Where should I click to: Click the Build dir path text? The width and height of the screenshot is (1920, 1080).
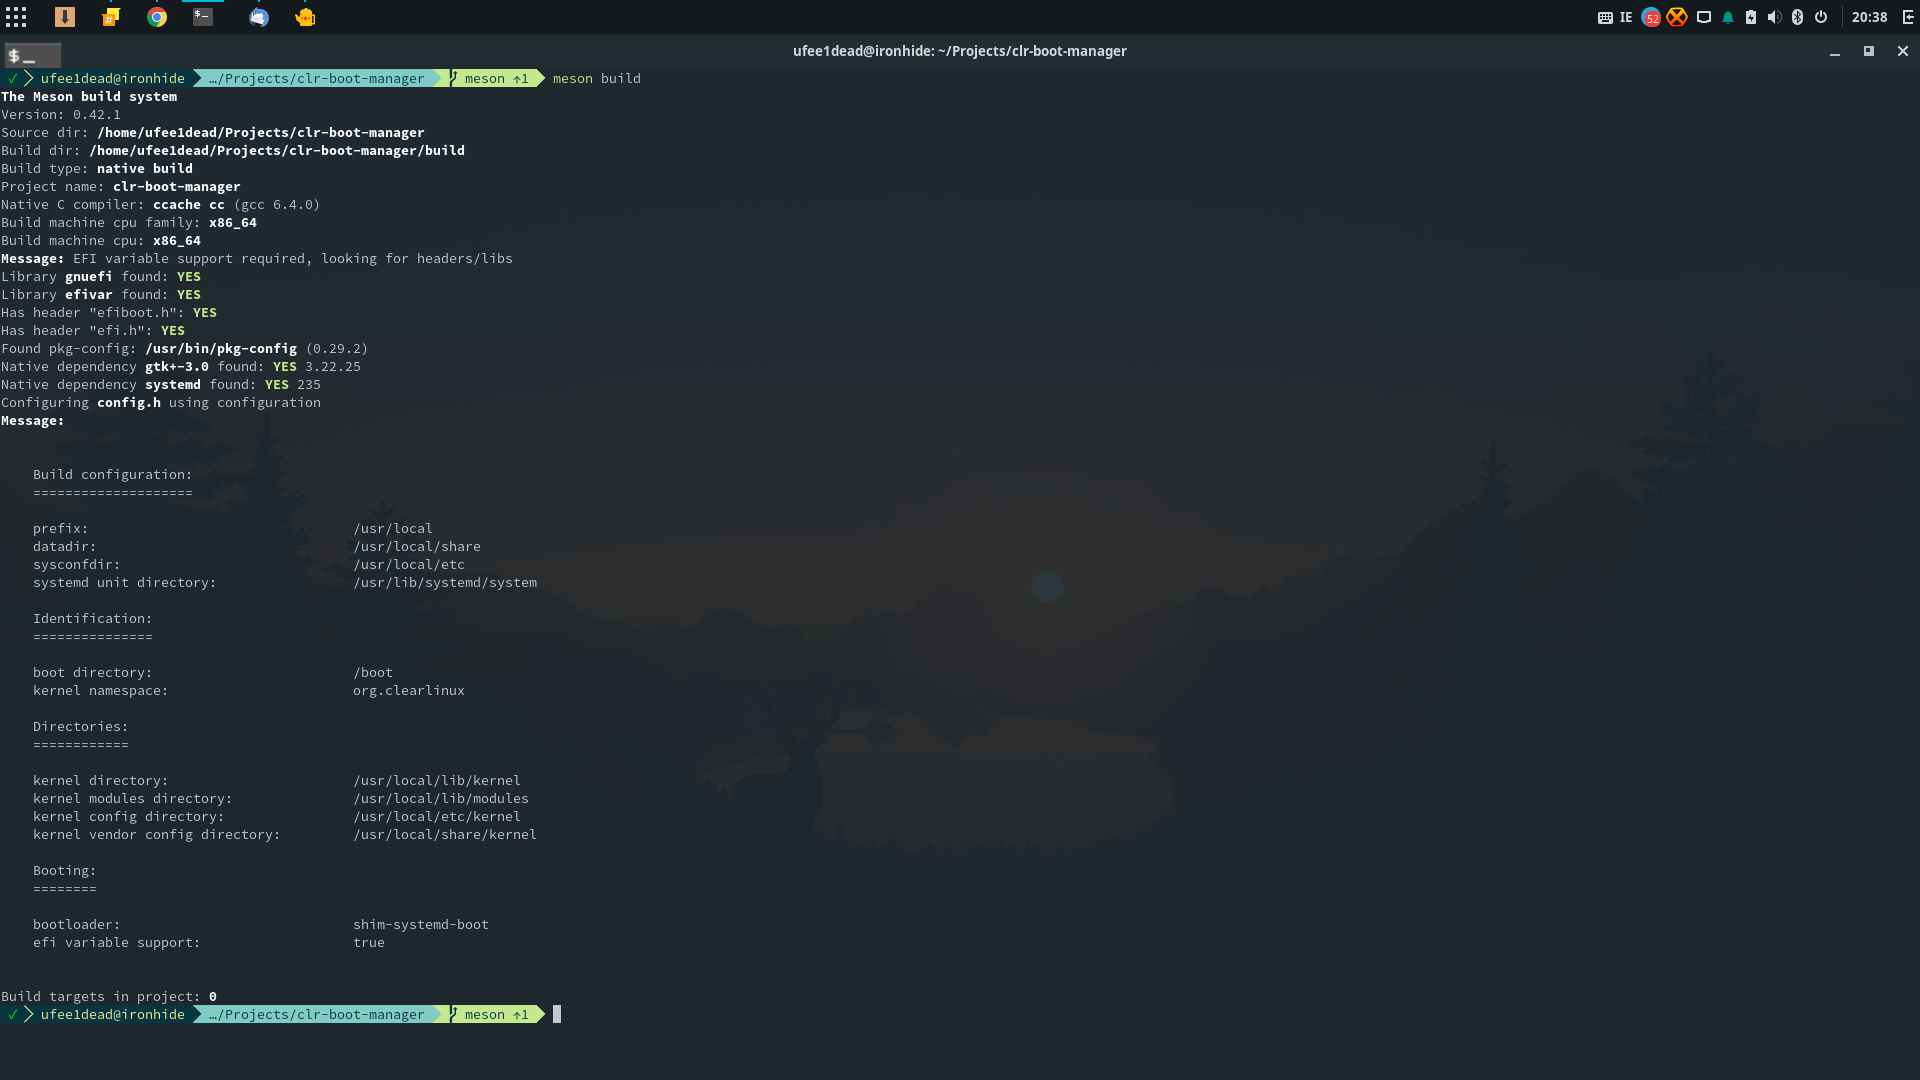(277, 151)
